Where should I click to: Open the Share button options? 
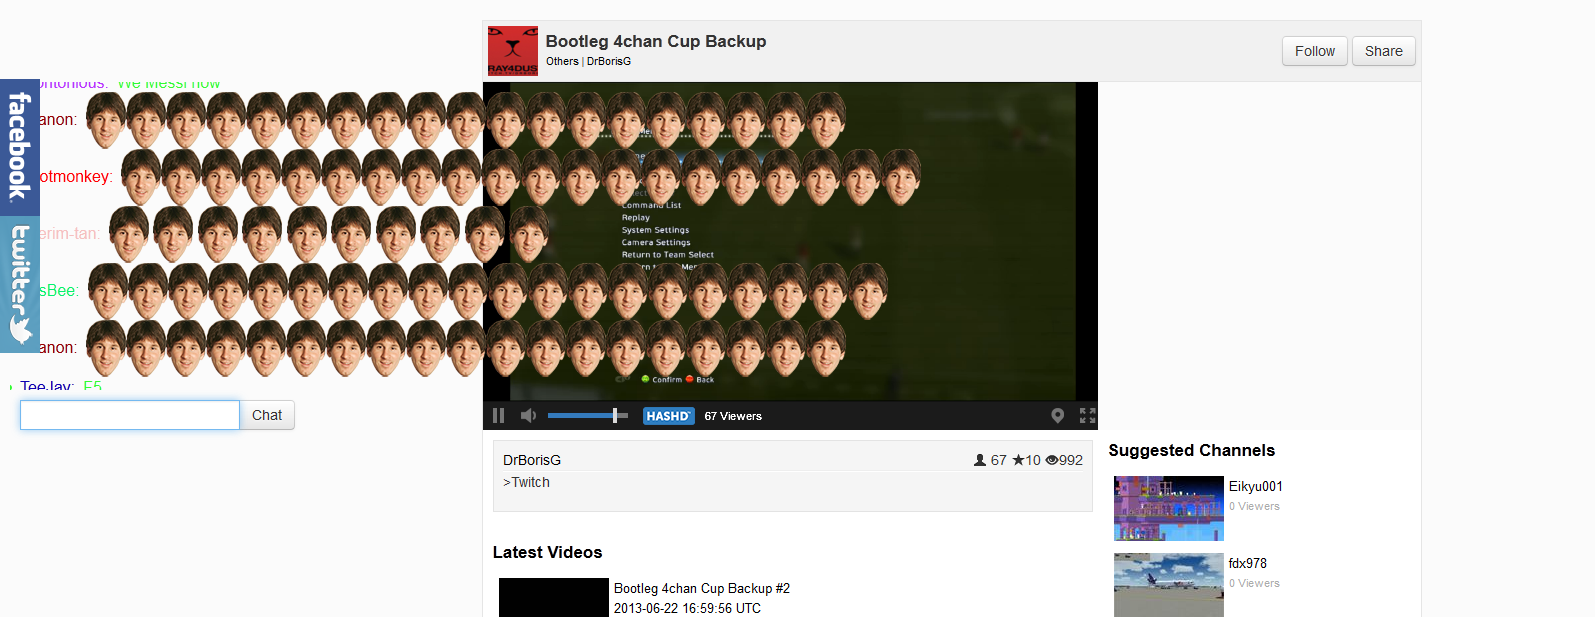tap(1383, 51)
